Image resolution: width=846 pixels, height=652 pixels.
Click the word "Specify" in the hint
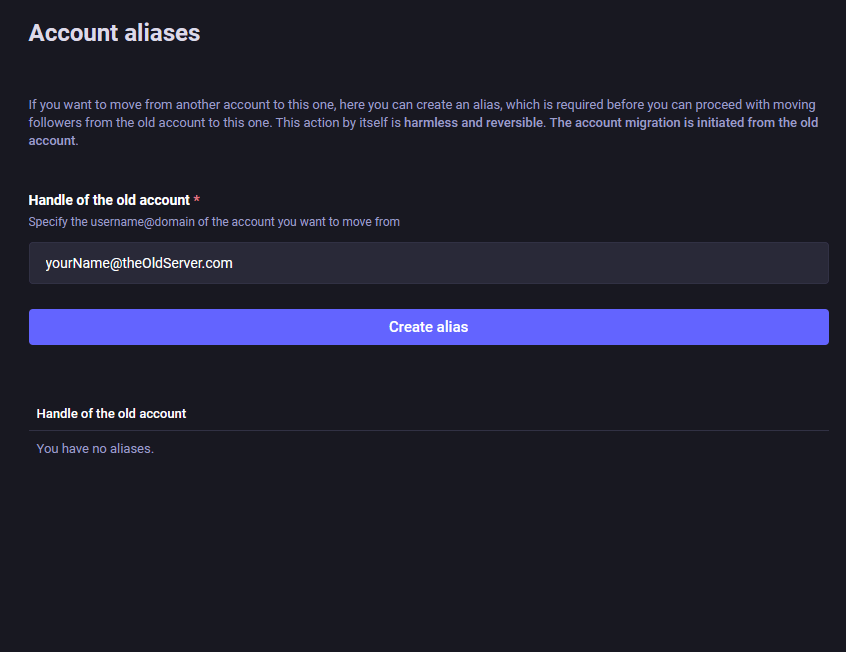point(48,222)
